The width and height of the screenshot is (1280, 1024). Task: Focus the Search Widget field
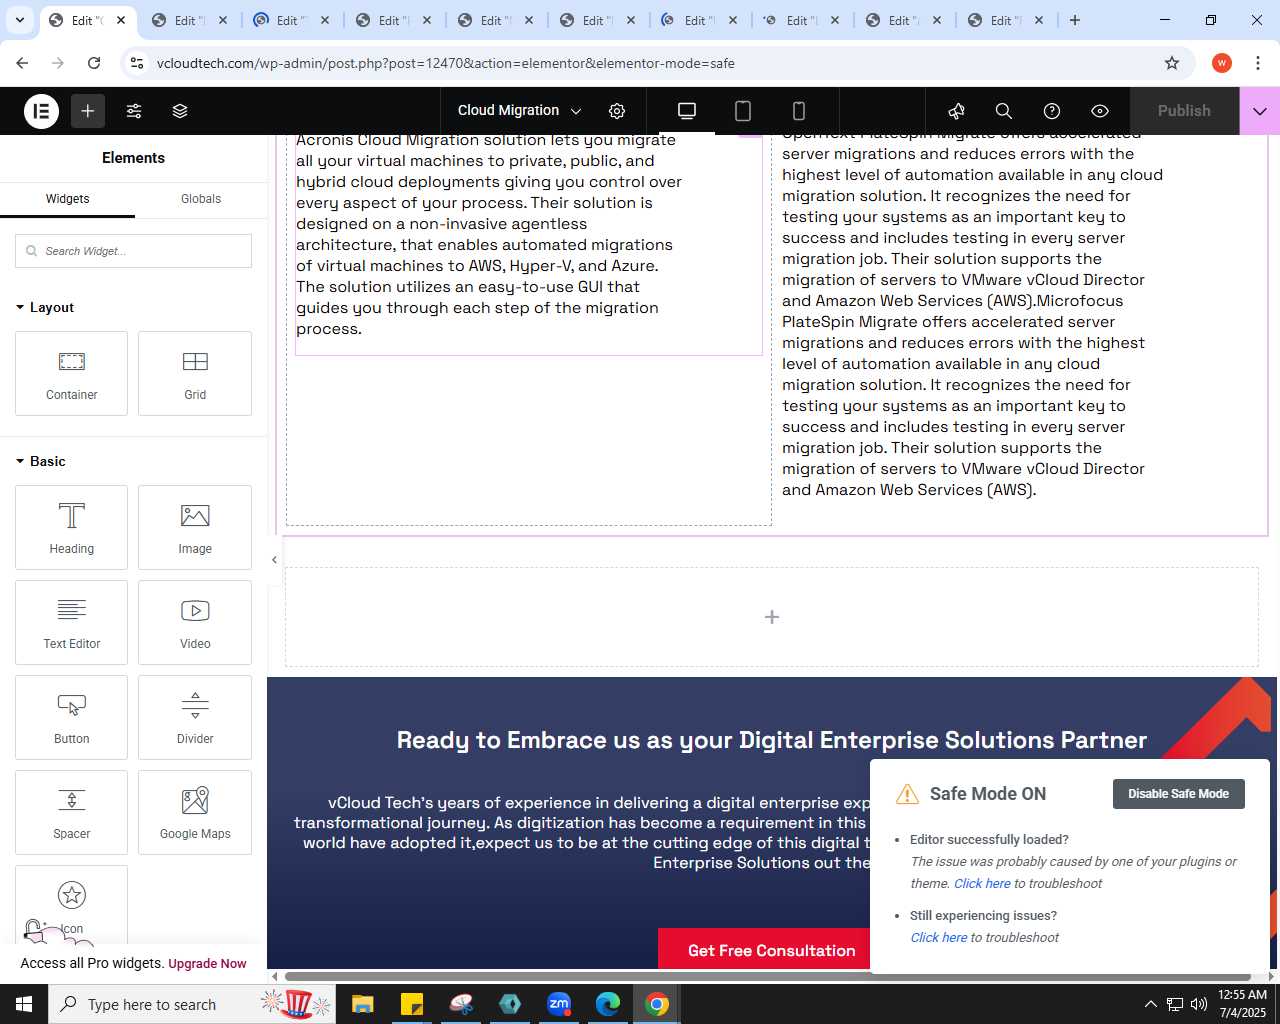(133, 251)
